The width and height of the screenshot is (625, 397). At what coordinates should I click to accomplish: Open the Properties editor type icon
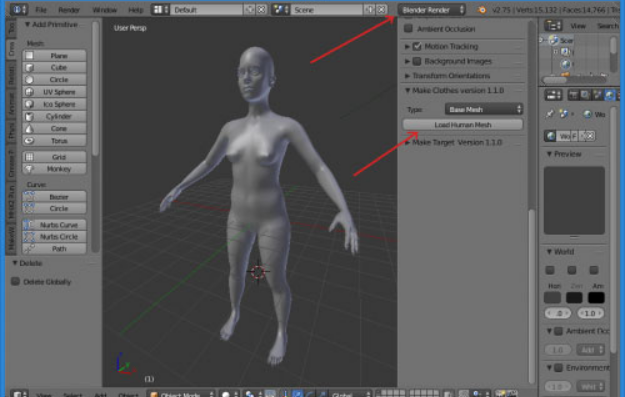(x=553, y=95)
